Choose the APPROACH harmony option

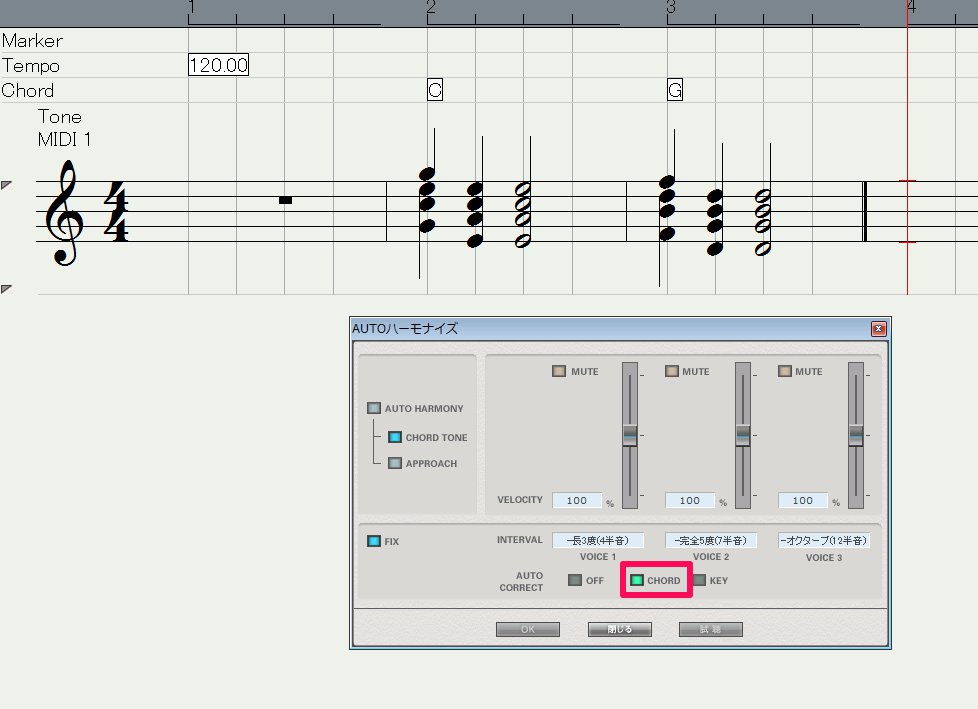pyautogui.click(x=395, y=463)
